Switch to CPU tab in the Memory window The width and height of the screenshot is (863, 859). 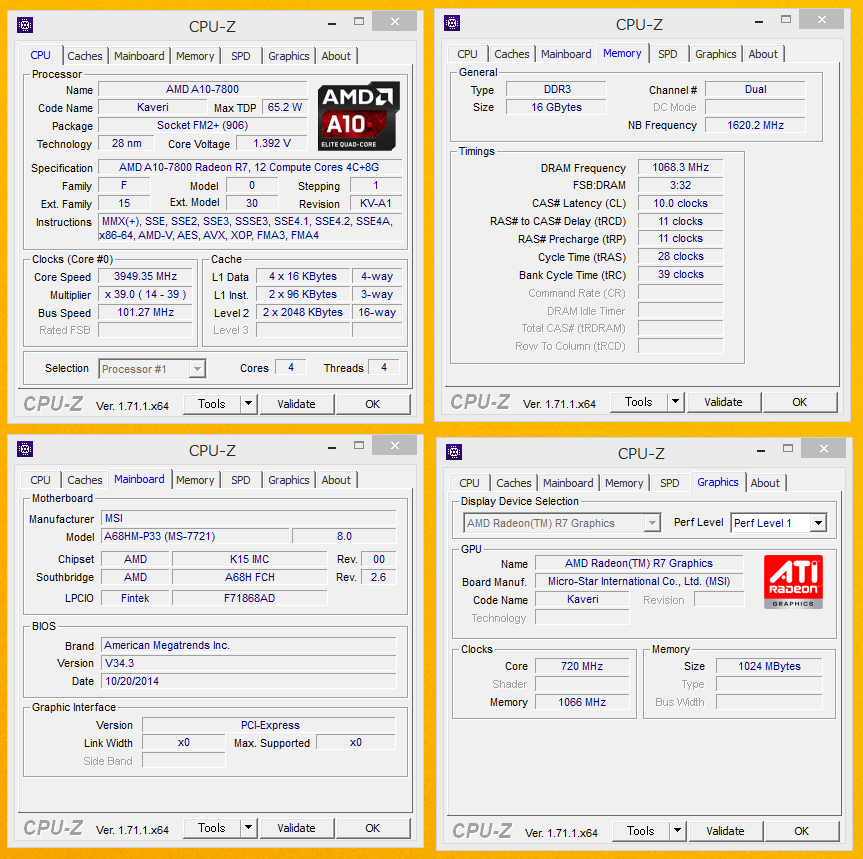(467, 54)
